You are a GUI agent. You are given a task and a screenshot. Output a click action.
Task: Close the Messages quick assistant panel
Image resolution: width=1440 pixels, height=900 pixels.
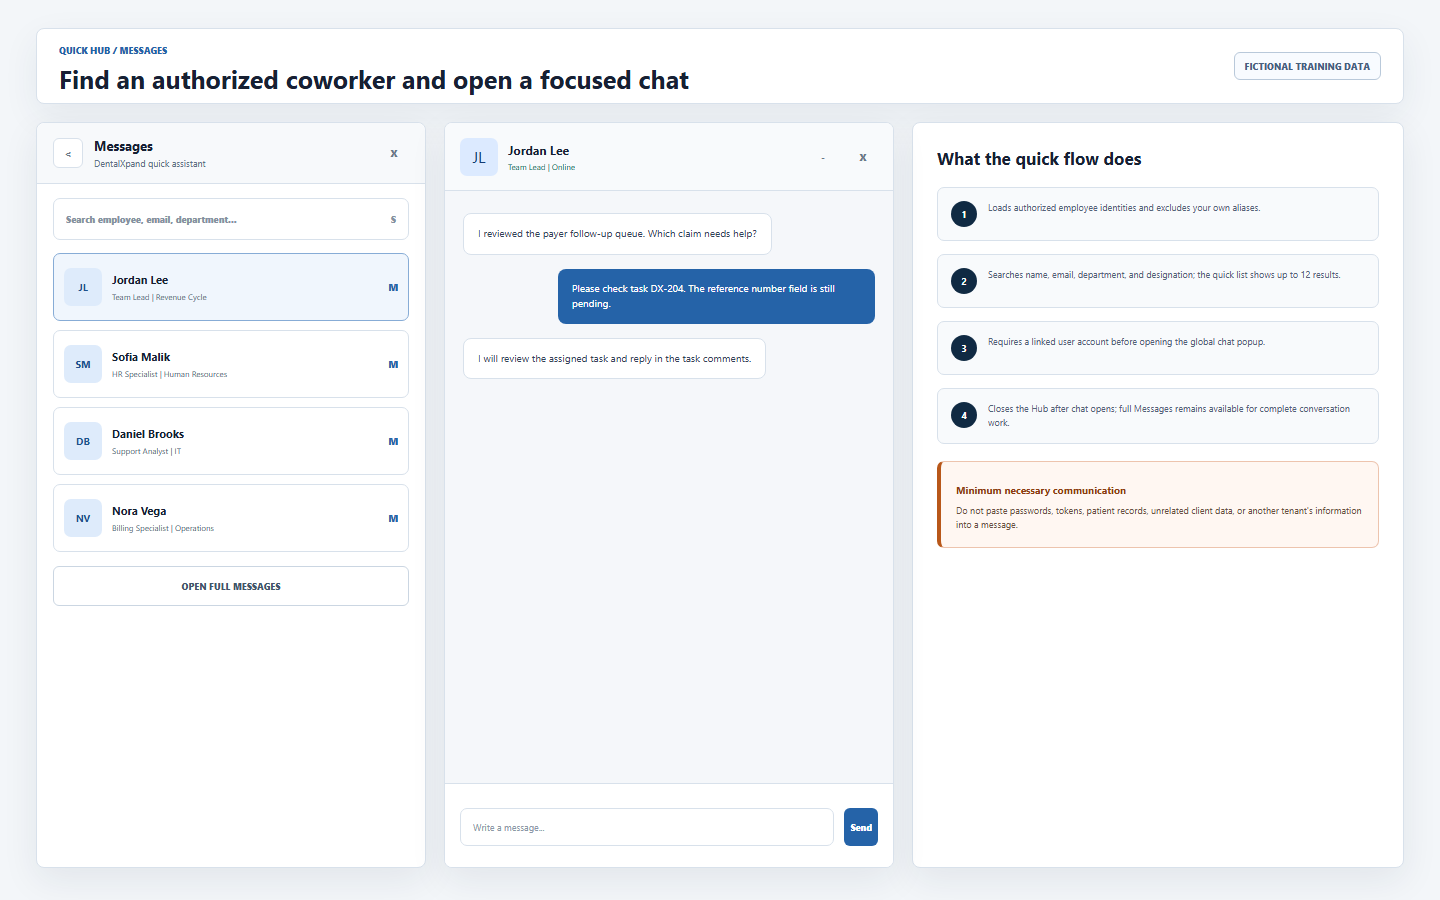click(394, 153)
